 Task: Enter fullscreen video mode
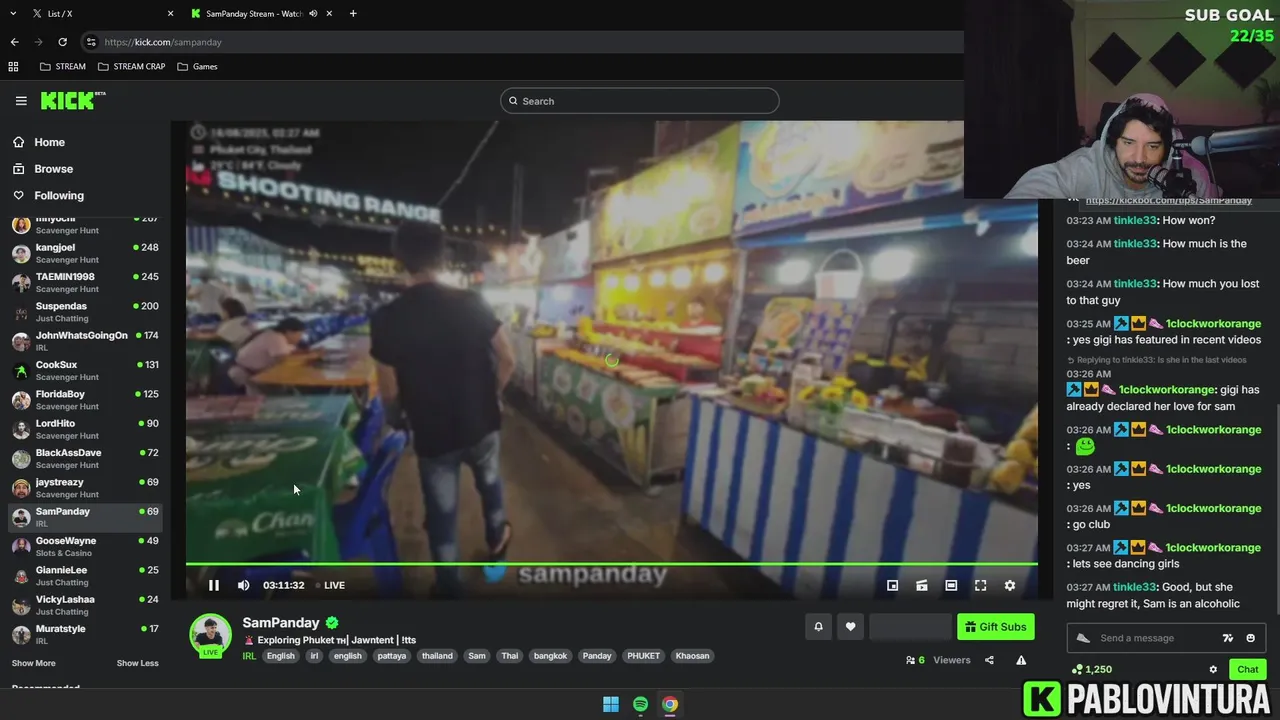click(980, 585)
